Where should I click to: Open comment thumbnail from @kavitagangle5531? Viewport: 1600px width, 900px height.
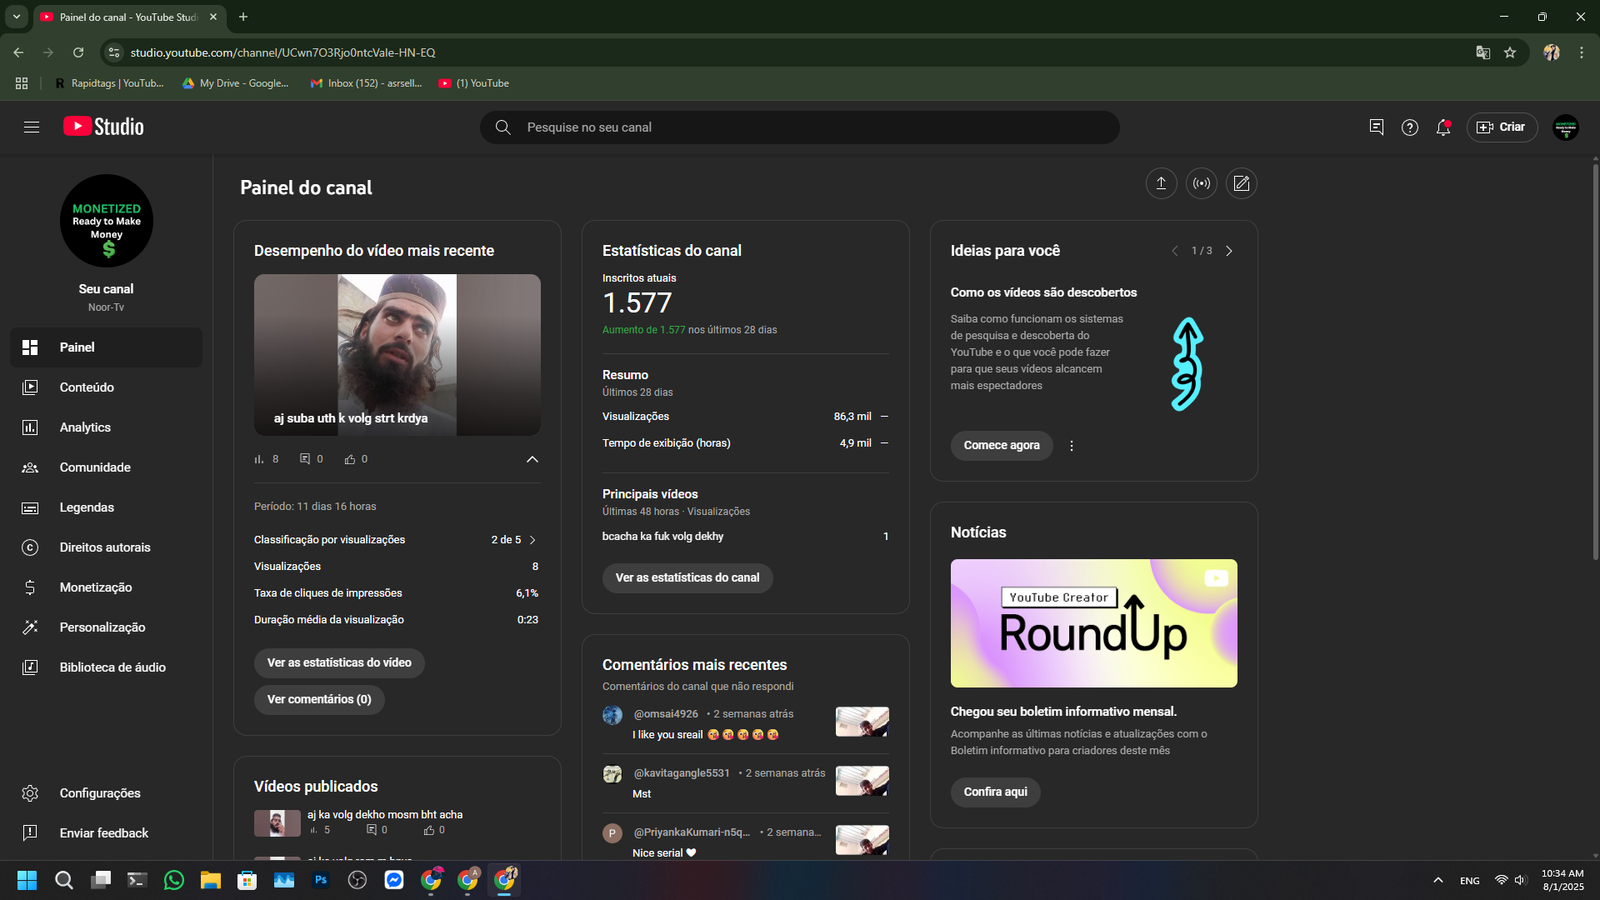(x=862, y=780)
